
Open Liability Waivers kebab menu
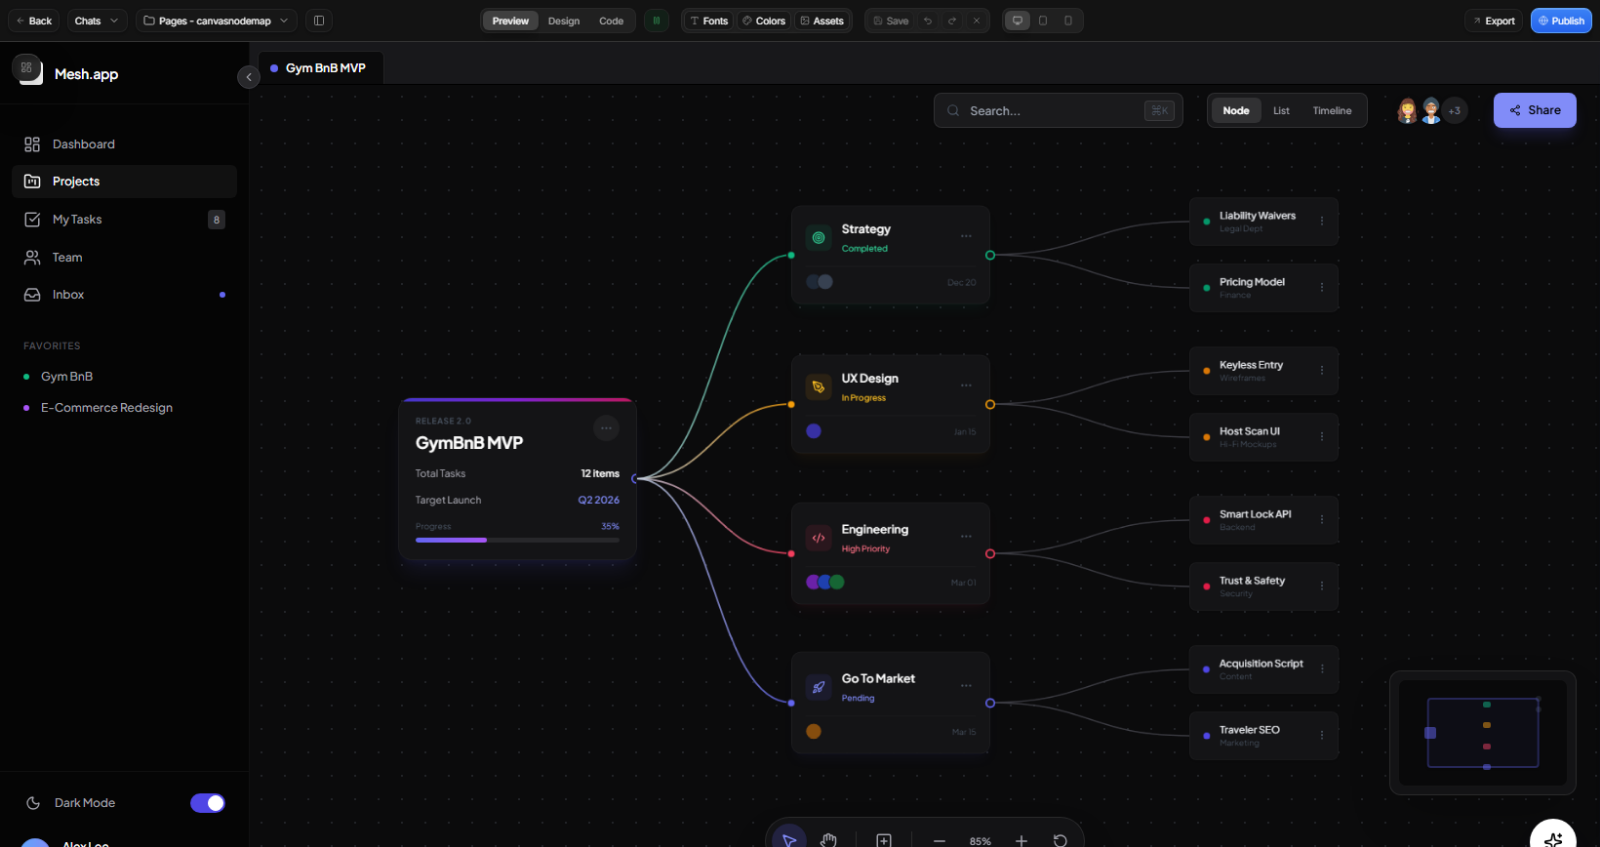tap(1322, 221)
